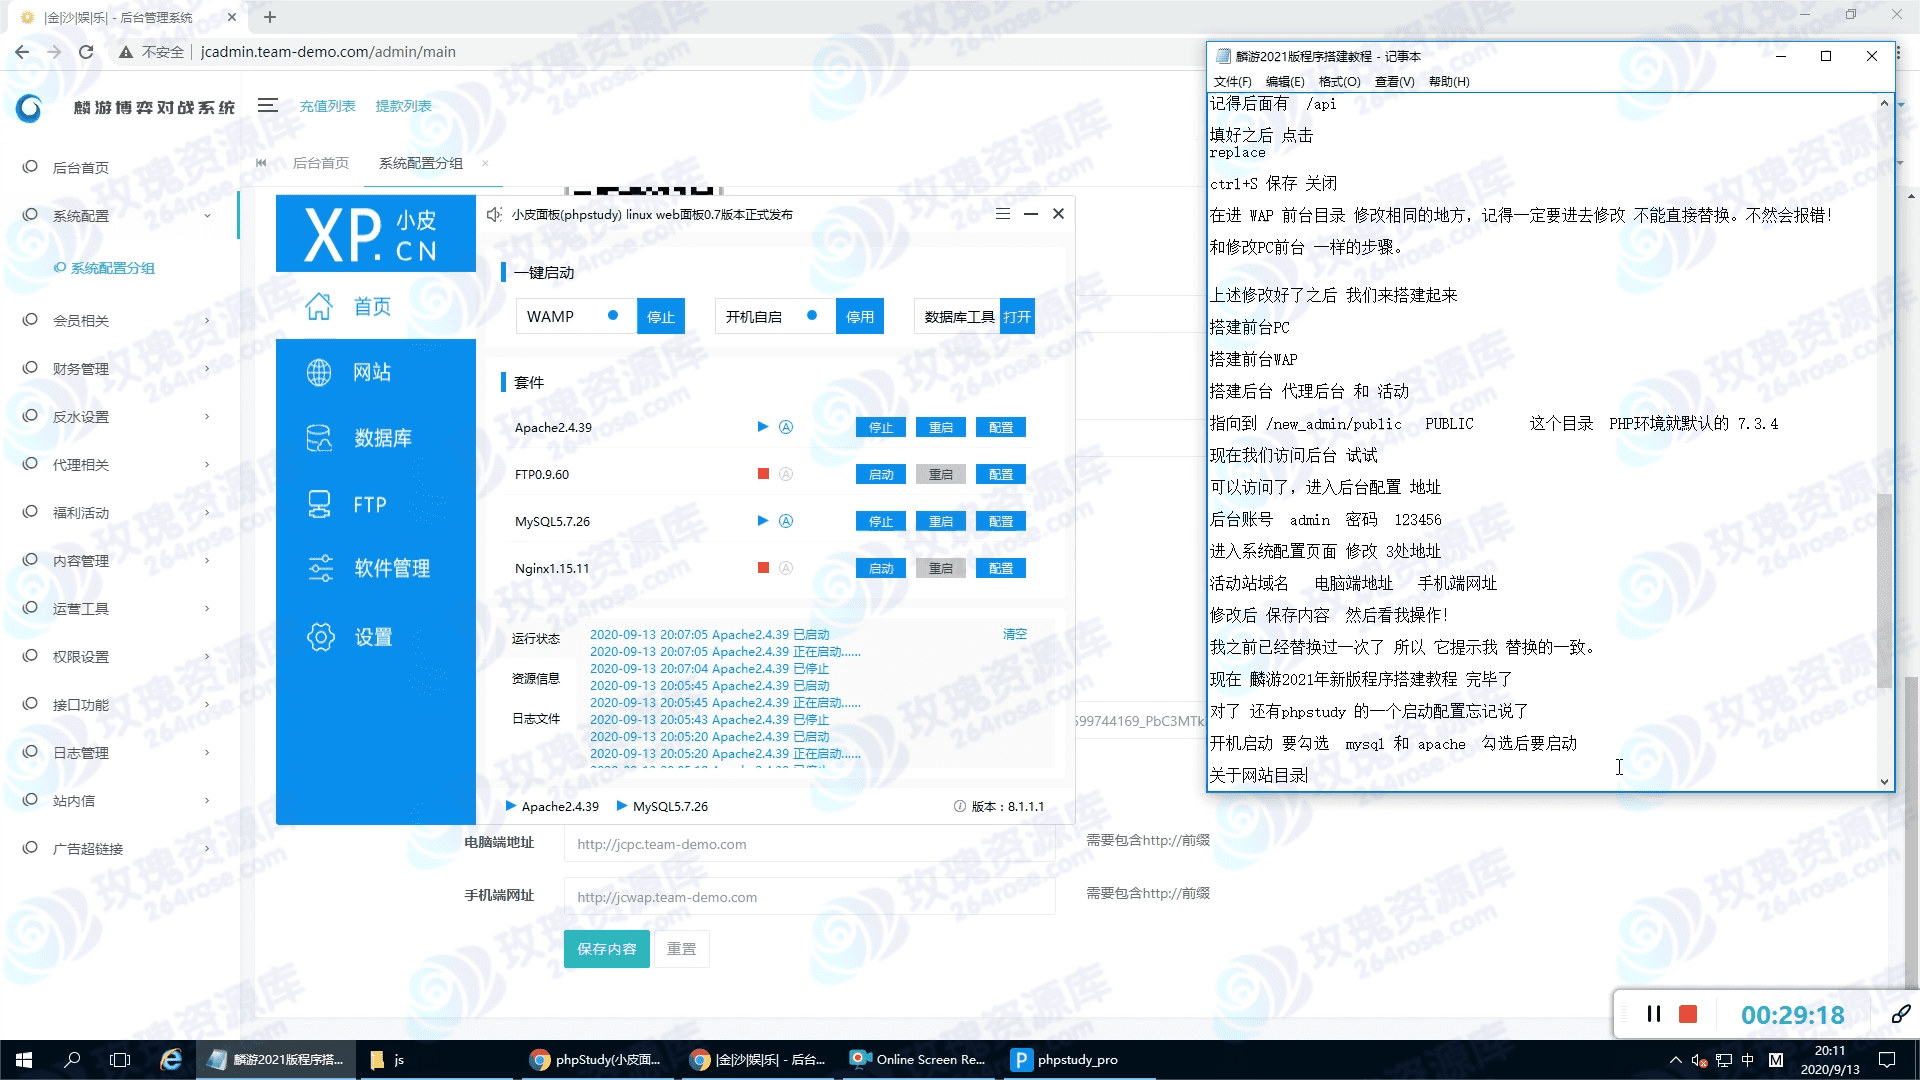This screenshot has width=1920, height=1080.
Task: Click 保存内容 button in backend config
Action: 605,948
